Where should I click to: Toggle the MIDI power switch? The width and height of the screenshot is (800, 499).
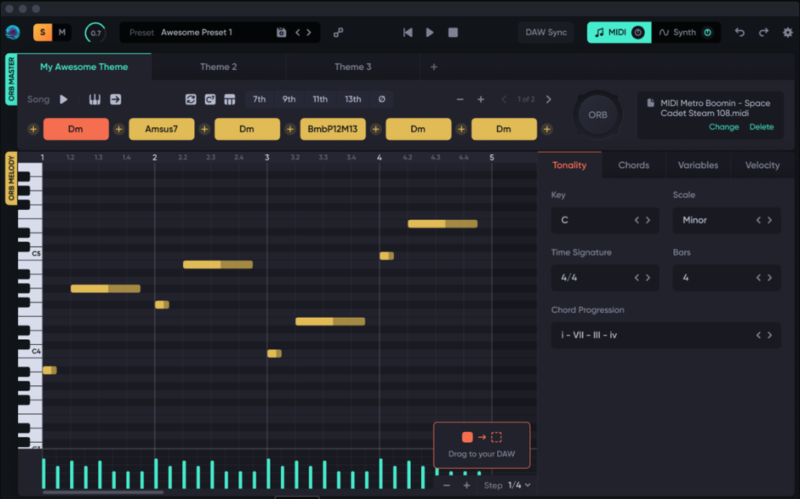click(x=636, y=33)
